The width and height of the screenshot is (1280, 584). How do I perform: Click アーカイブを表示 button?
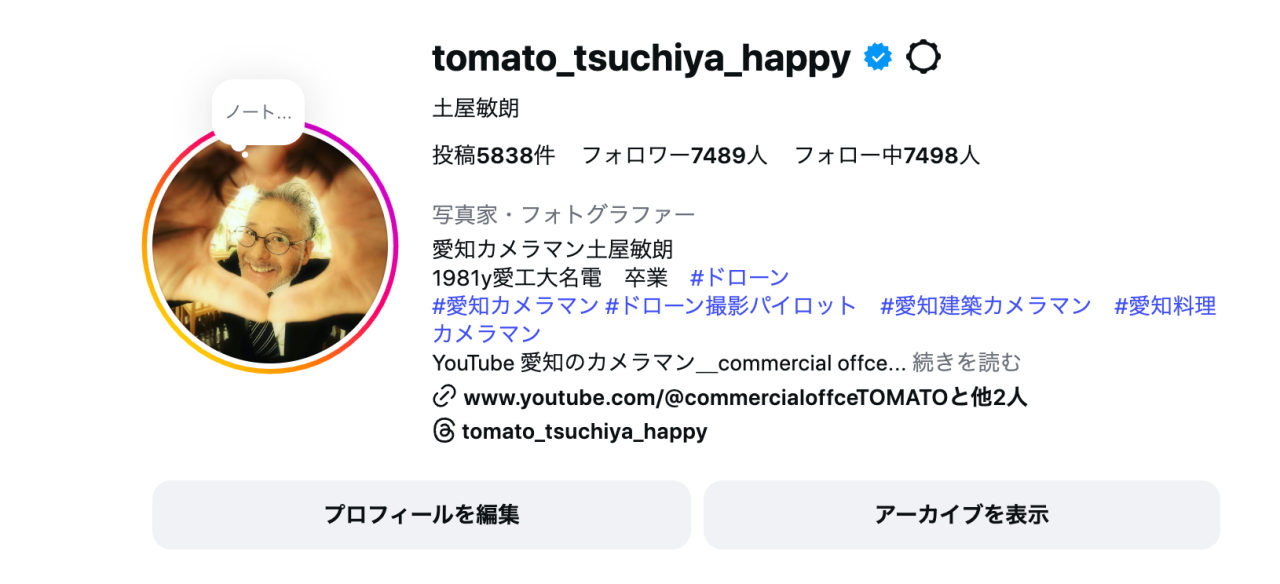961,515
